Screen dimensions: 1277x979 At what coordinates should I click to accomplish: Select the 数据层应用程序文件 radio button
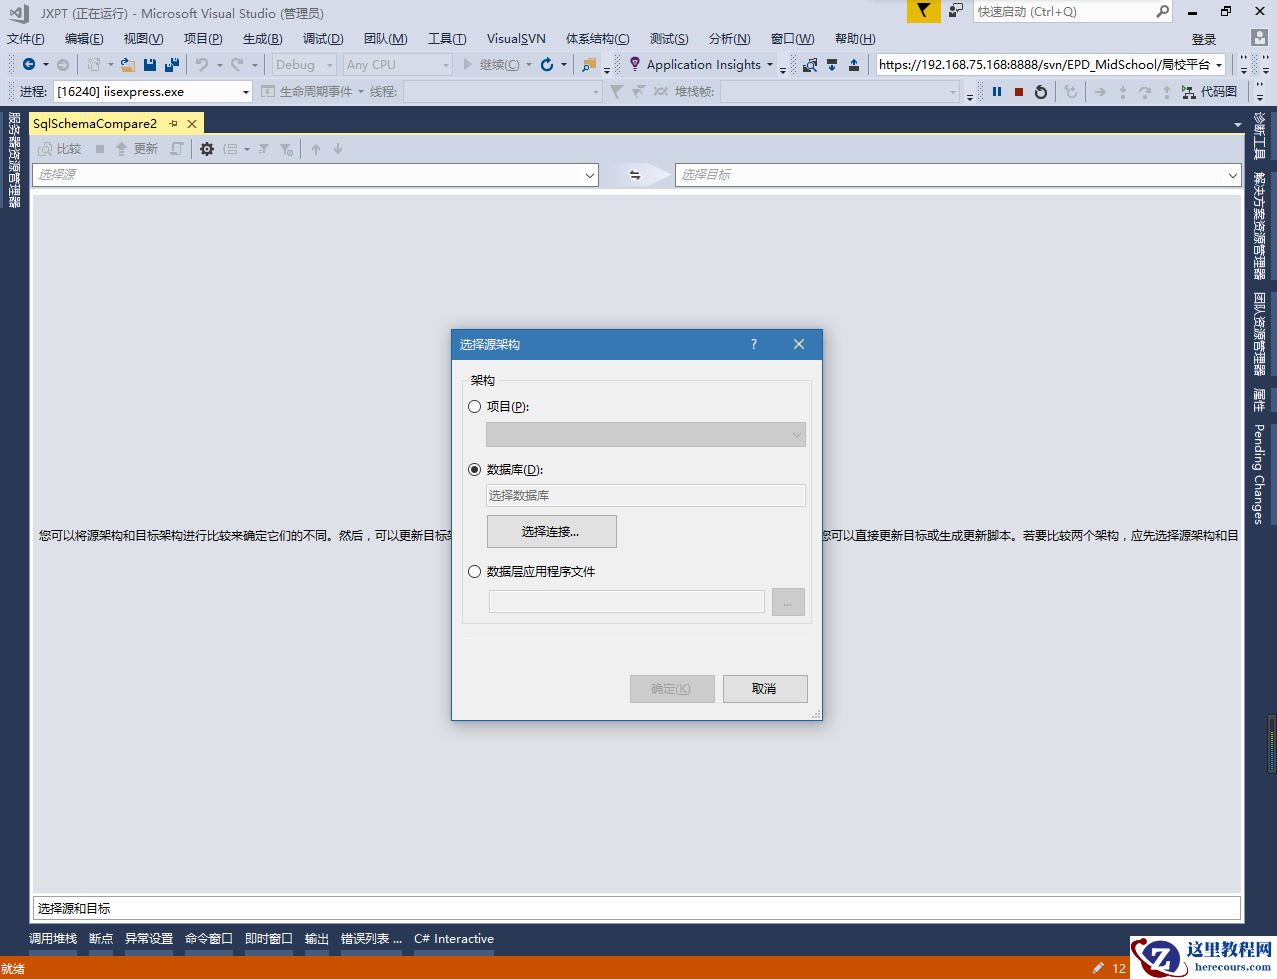[x=475, y=572]
